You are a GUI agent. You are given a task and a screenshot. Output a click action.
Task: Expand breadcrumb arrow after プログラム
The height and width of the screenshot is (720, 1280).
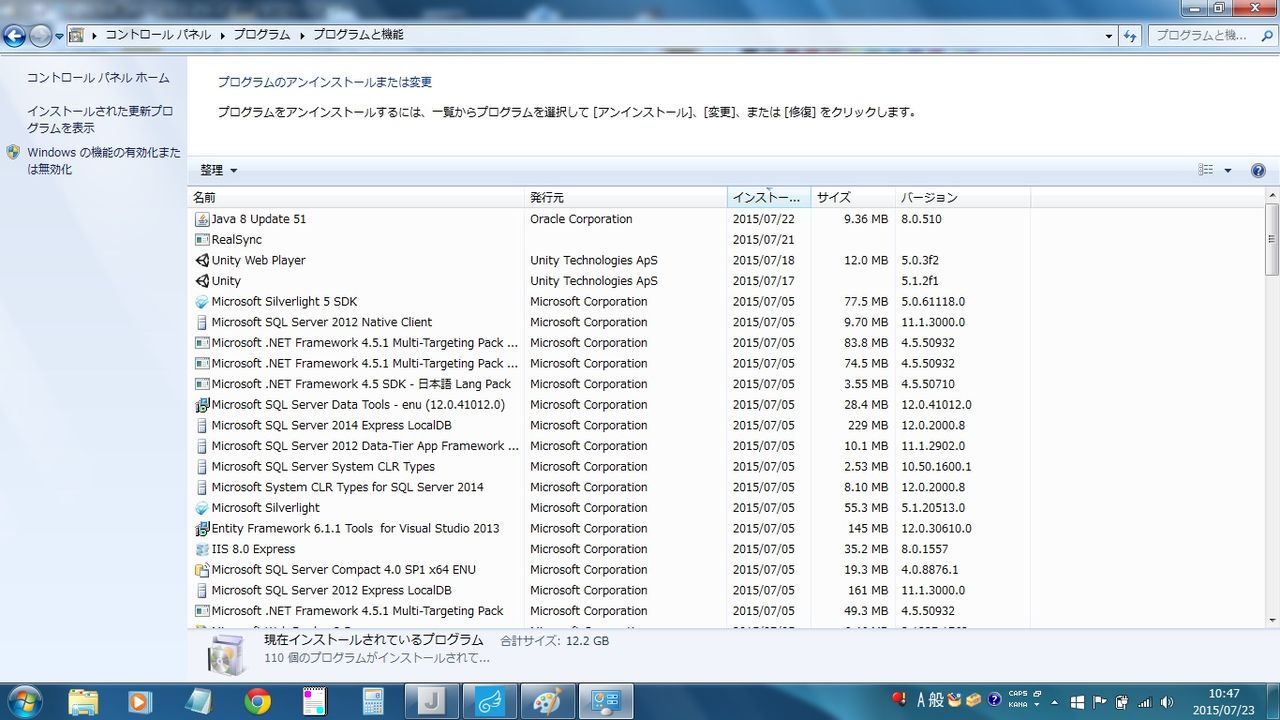[301, 35]
